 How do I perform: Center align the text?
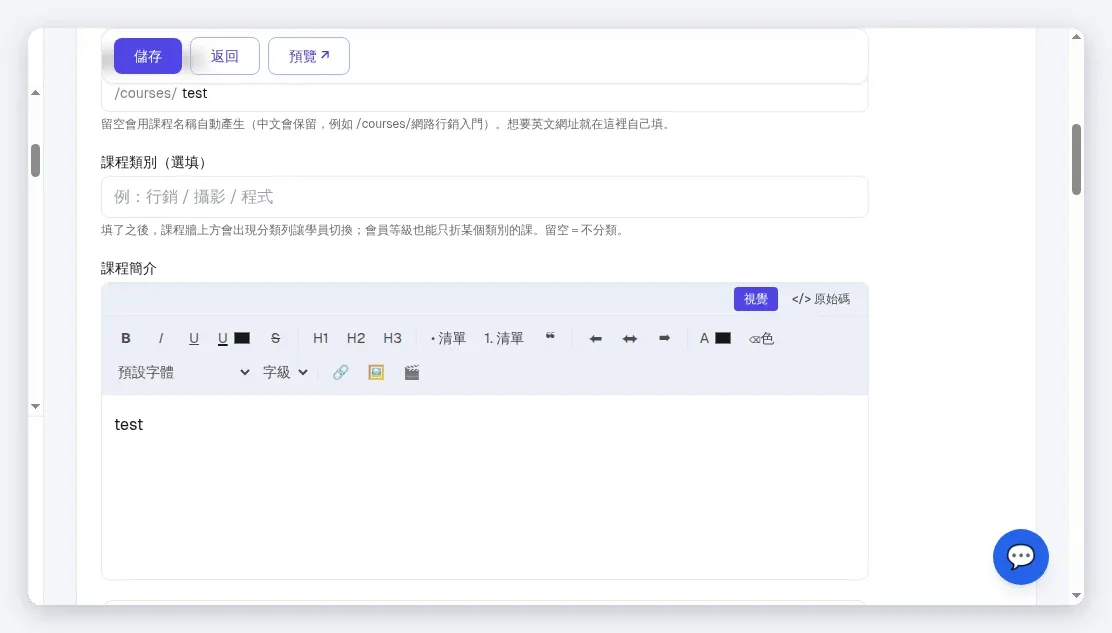click(630, 338)
